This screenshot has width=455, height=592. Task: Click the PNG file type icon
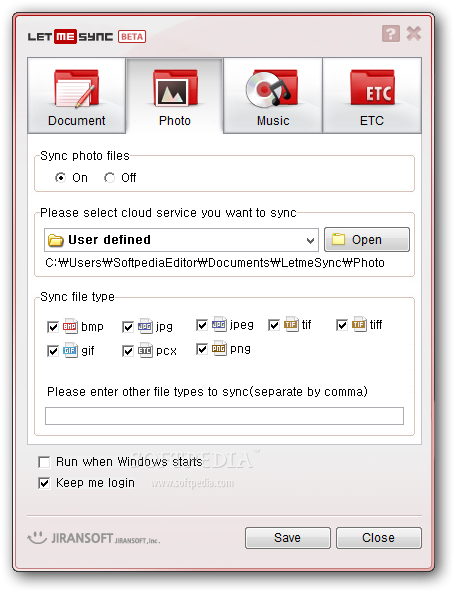219,348
